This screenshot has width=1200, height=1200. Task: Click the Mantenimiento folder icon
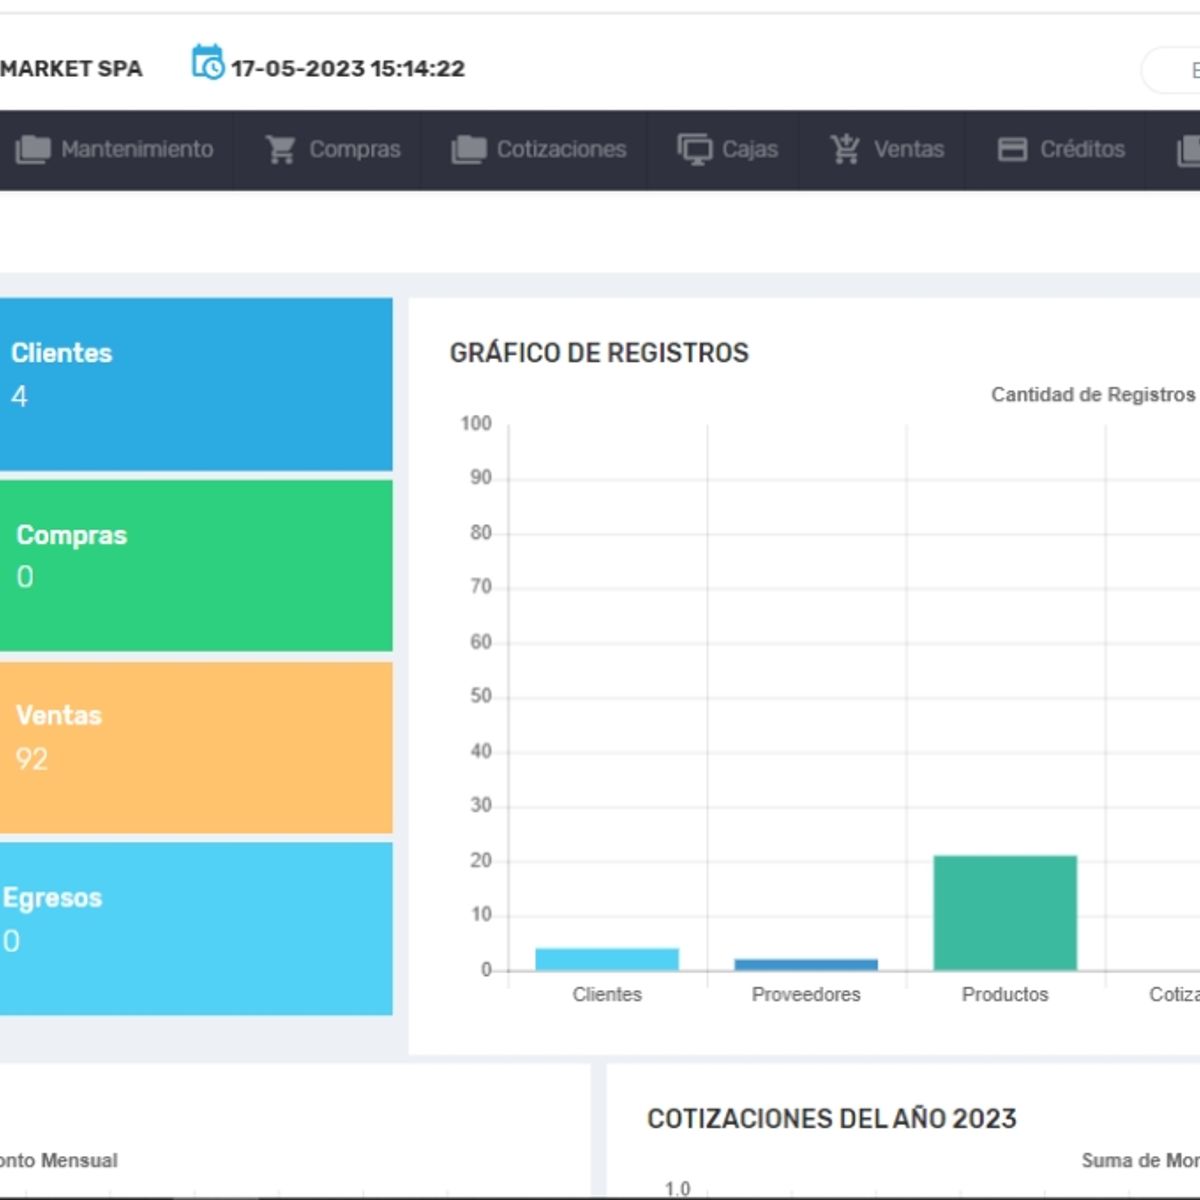[x=31, y=149]
